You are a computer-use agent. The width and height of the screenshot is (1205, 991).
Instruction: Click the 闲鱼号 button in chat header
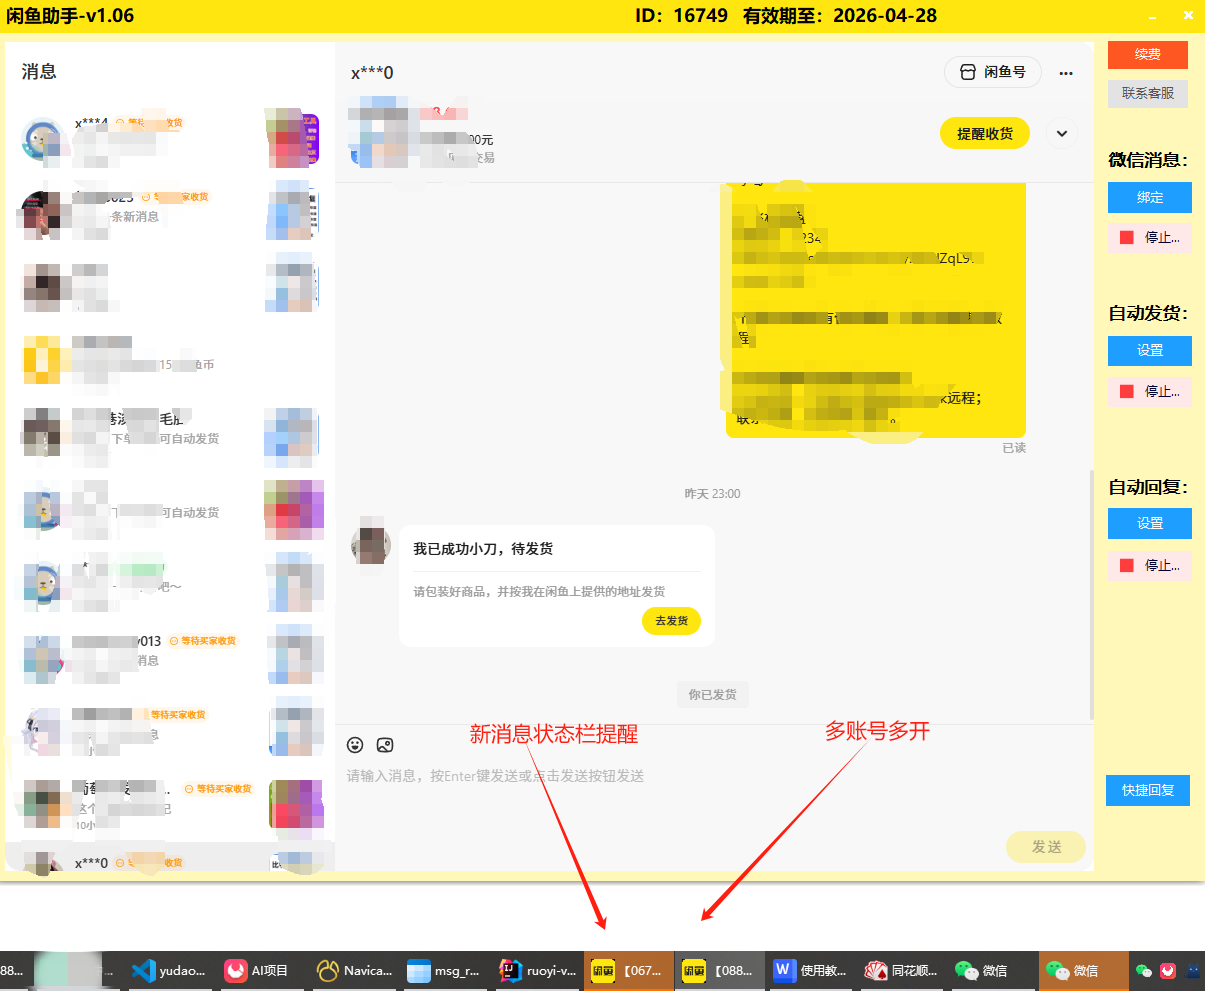click(x=992, y=72)
